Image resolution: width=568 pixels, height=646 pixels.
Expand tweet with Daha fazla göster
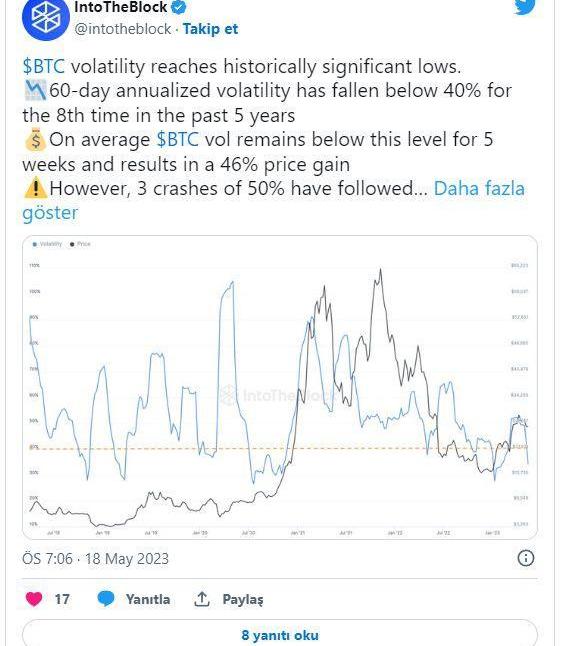coord(273,201)
